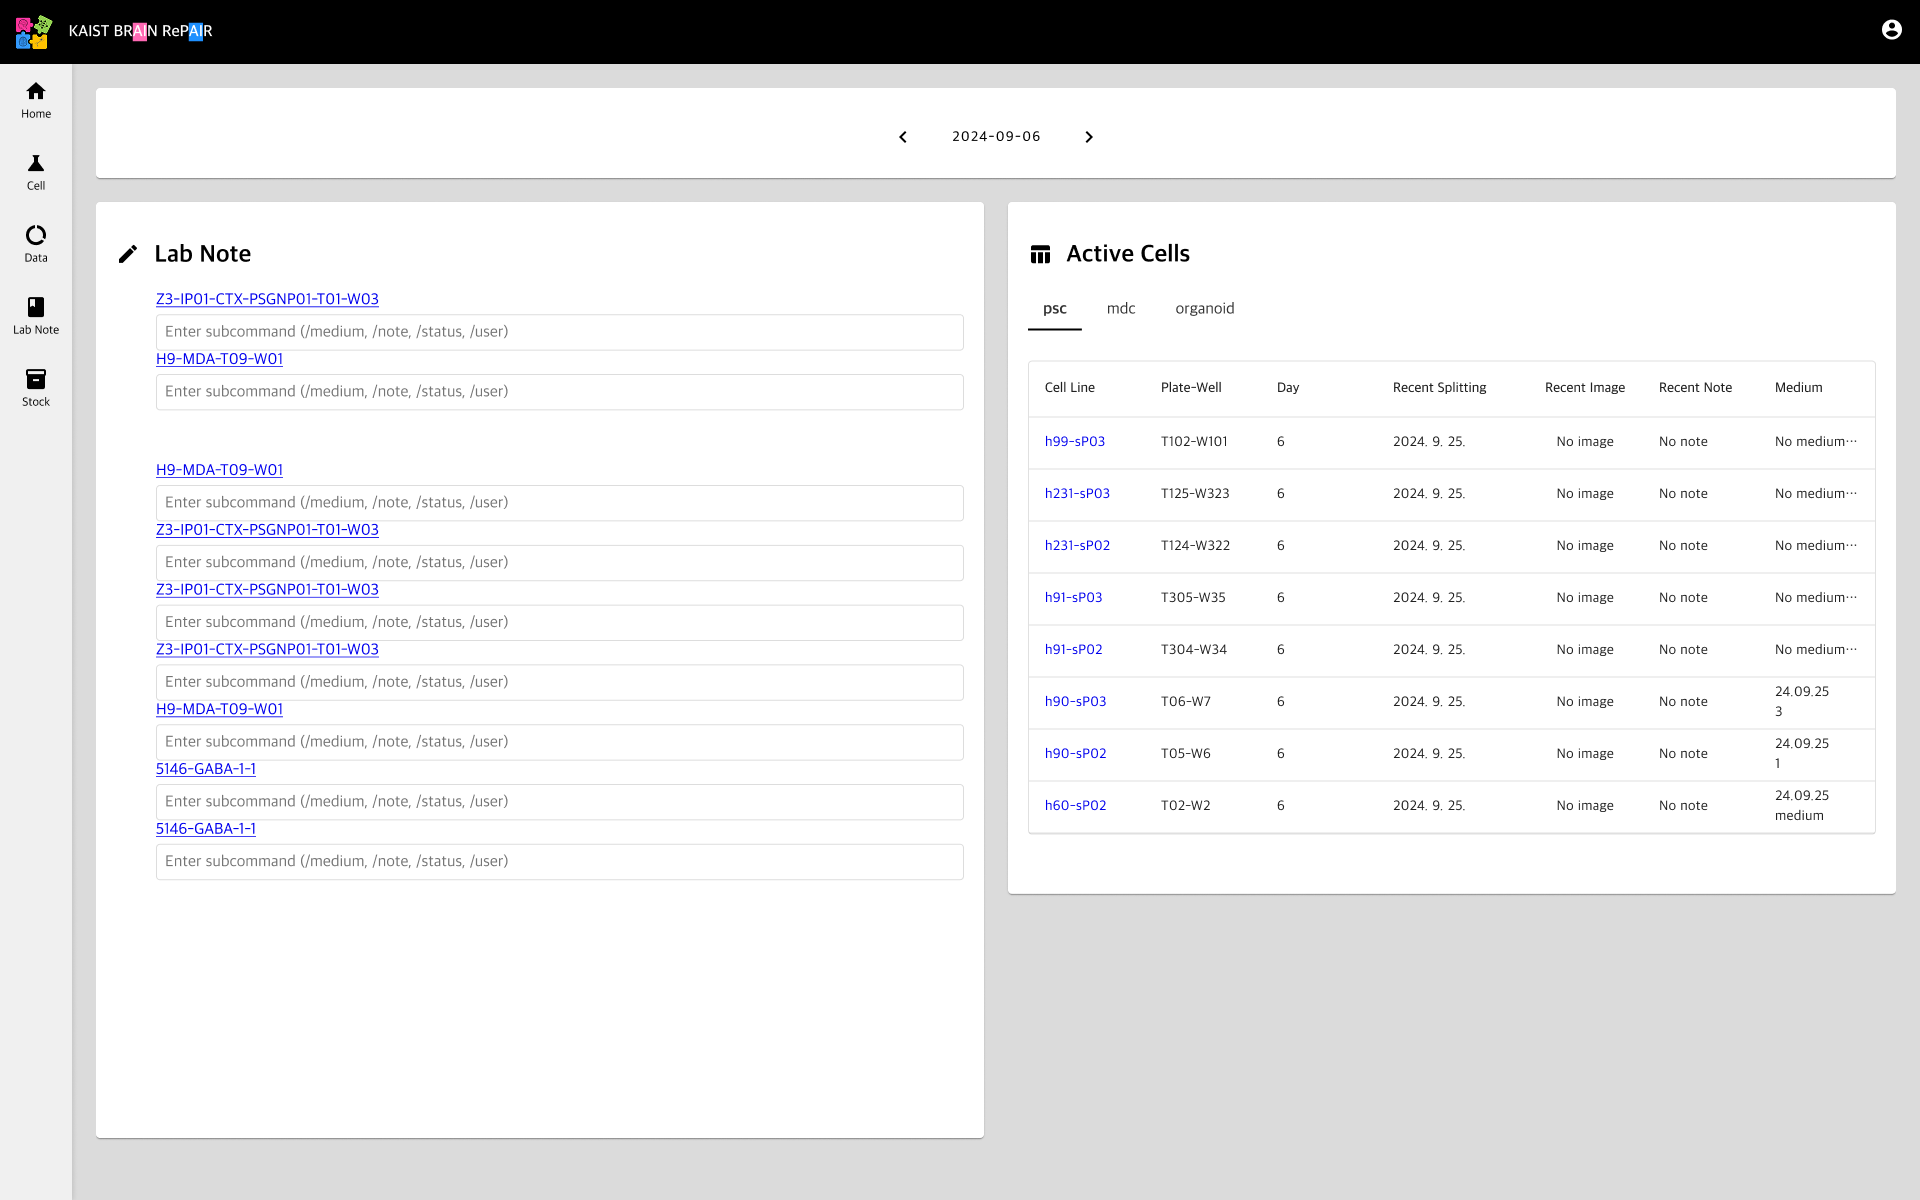Screen dimensions: 1920x1200
Task: Open the h99-sP03 cell line link
Action: (1075, 442)
